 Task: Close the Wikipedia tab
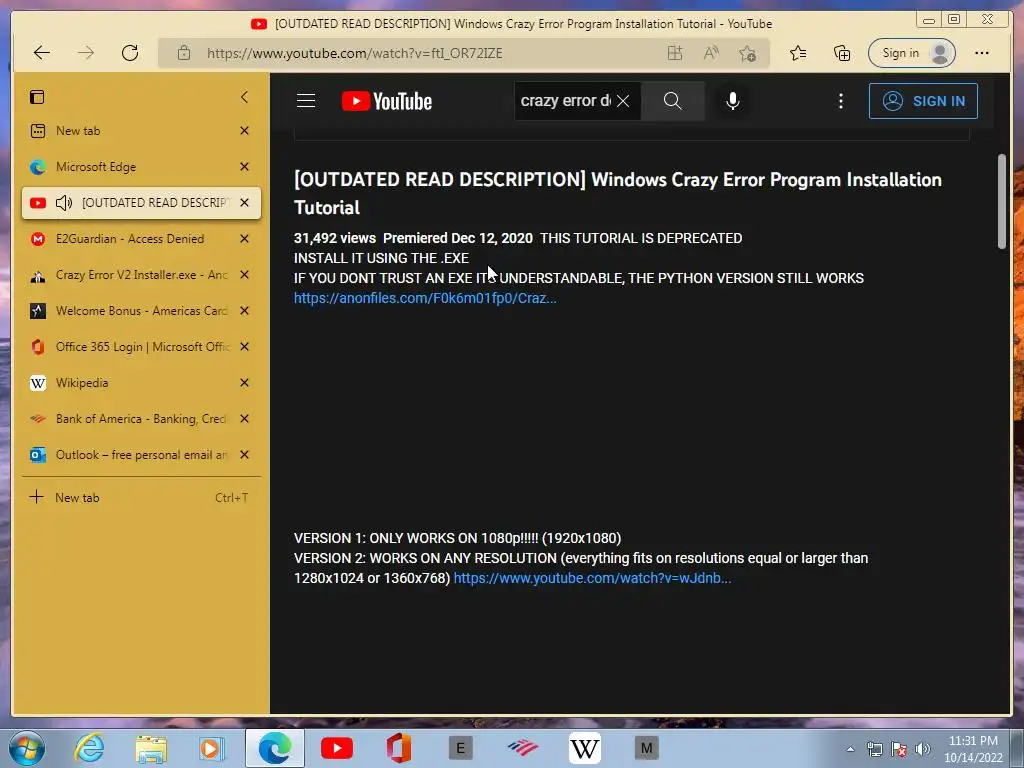tap(244, 383)
